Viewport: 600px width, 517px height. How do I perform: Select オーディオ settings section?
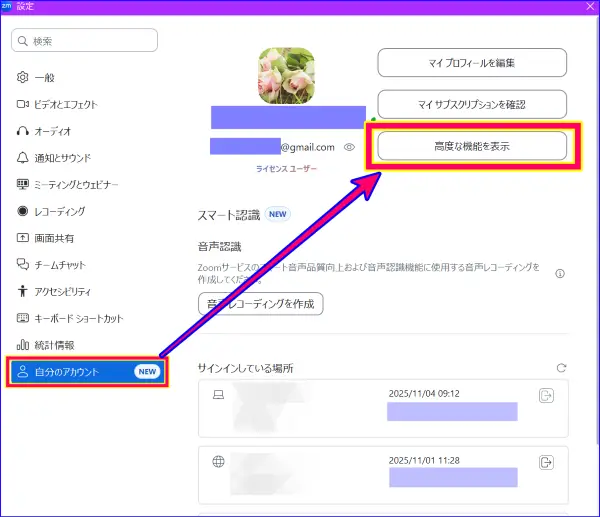[x=44, y=131]
